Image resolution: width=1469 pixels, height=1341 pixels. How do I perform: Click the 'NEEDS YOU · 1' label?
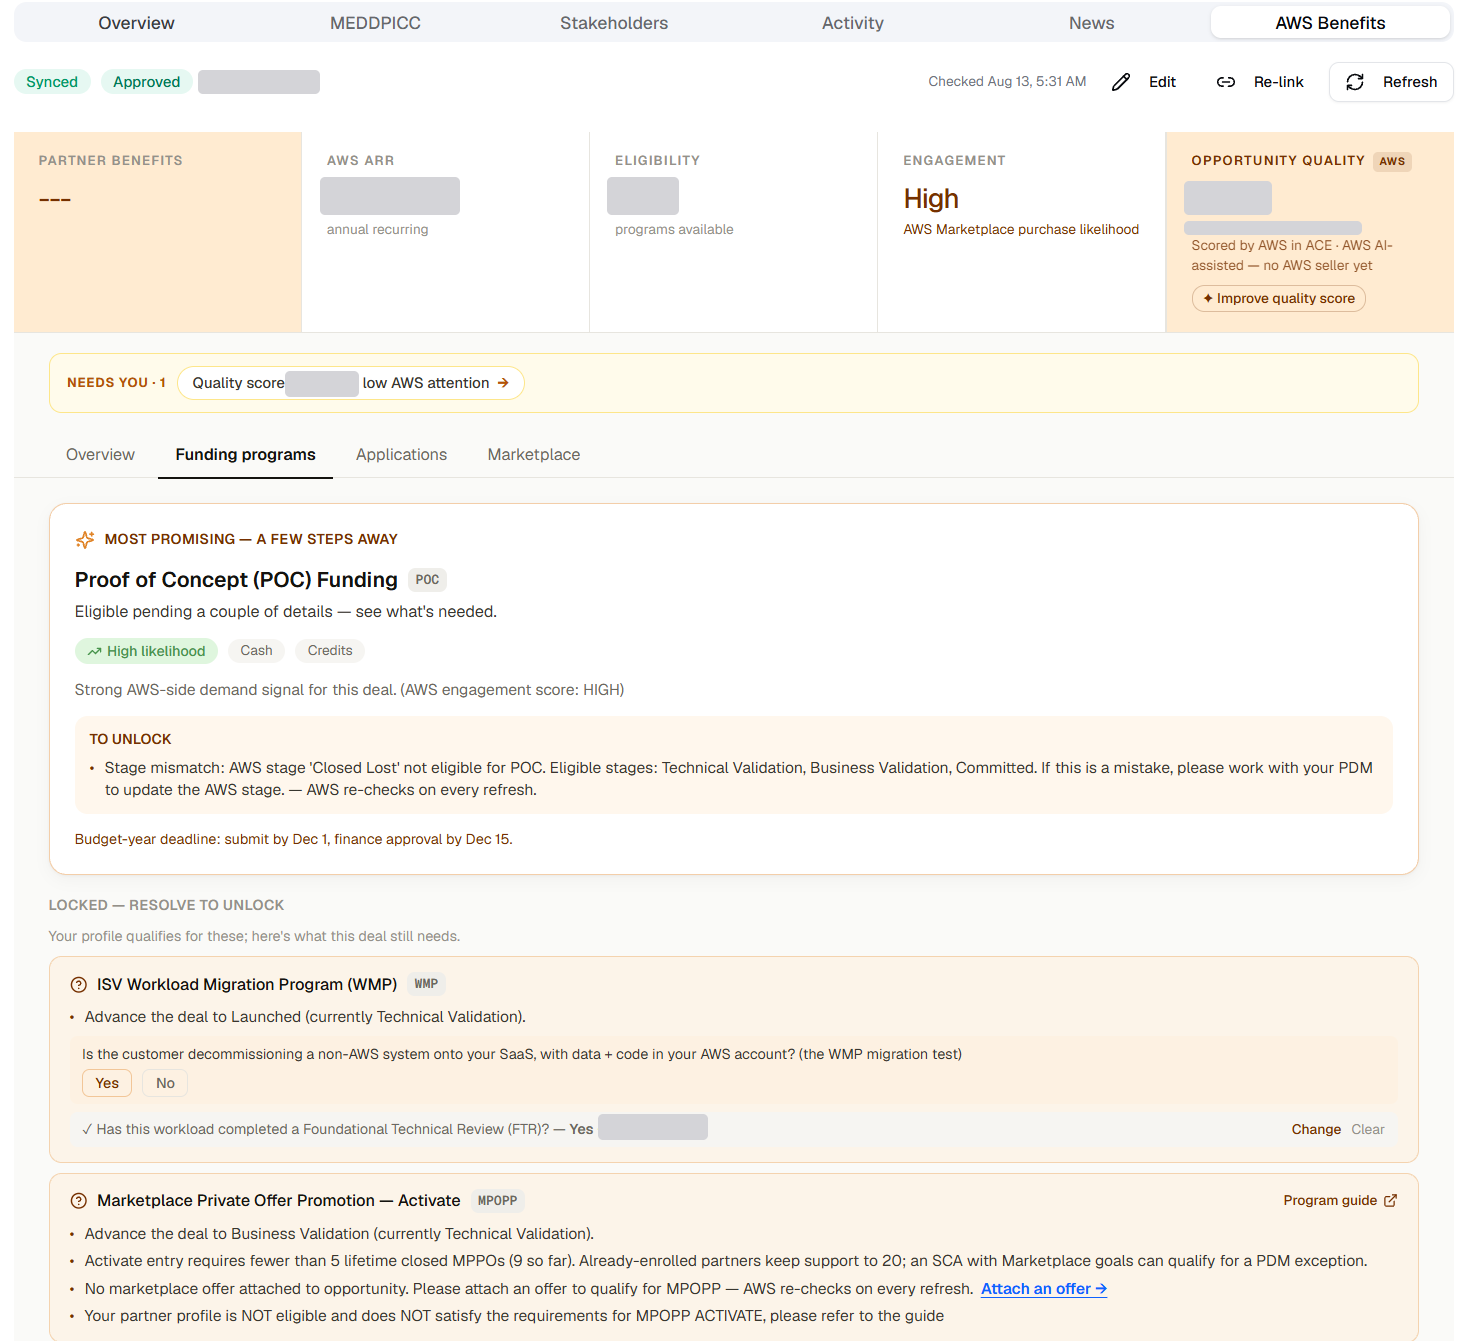116,383
